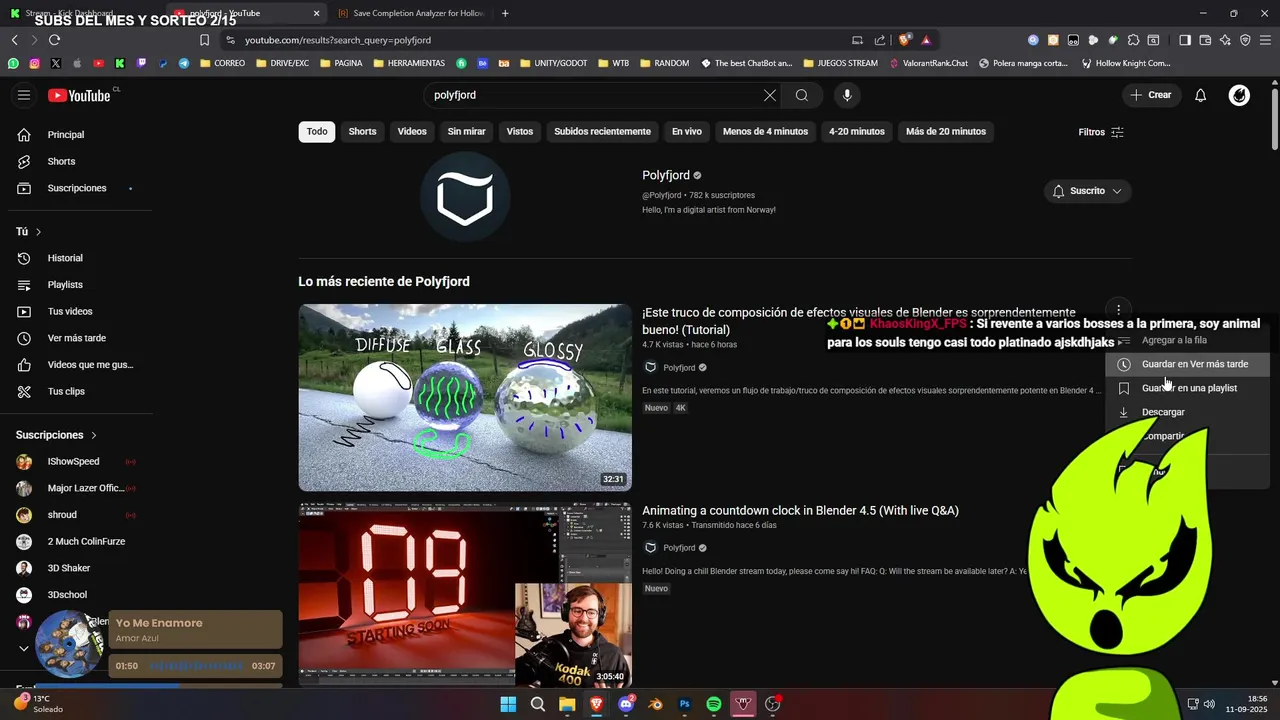Screen dimensions: 1280x720
Task: Filter by En vivo chip
Action: [x=686, y=132]
